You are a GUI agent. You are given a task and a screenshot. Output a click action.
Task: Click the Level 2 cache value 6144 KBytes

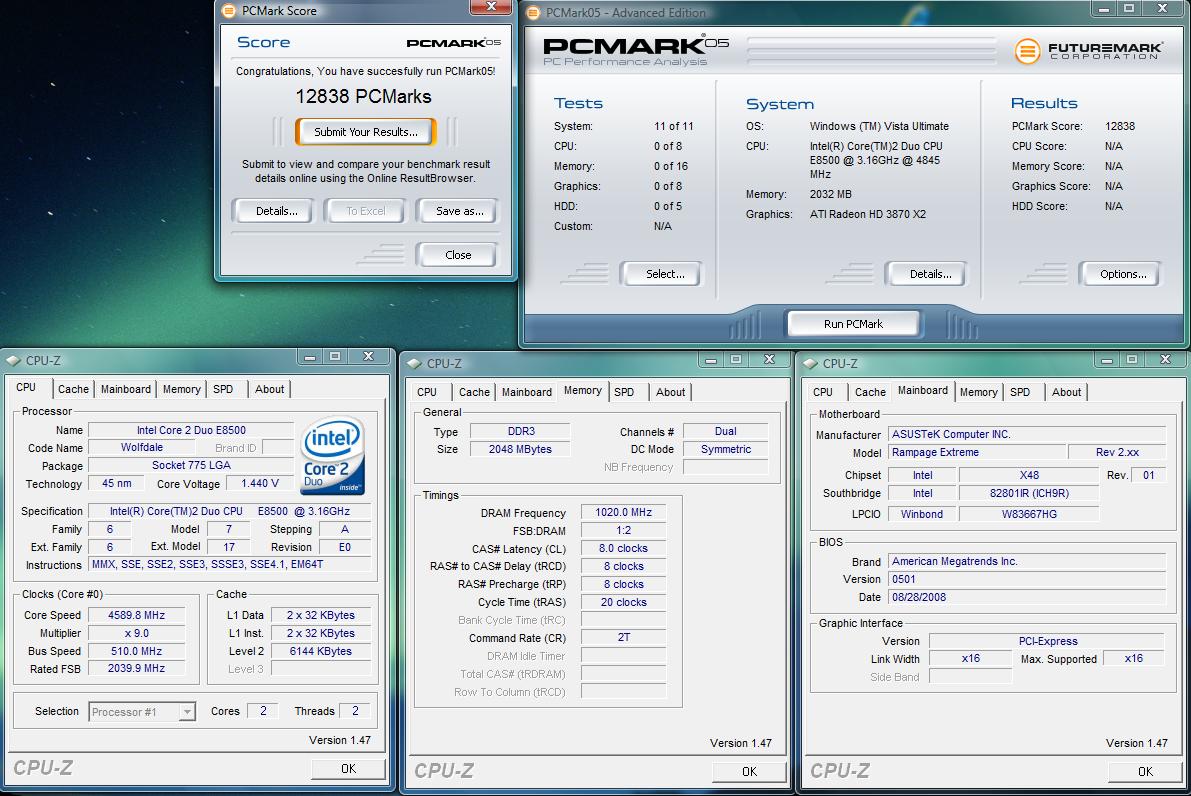[321, 651]
